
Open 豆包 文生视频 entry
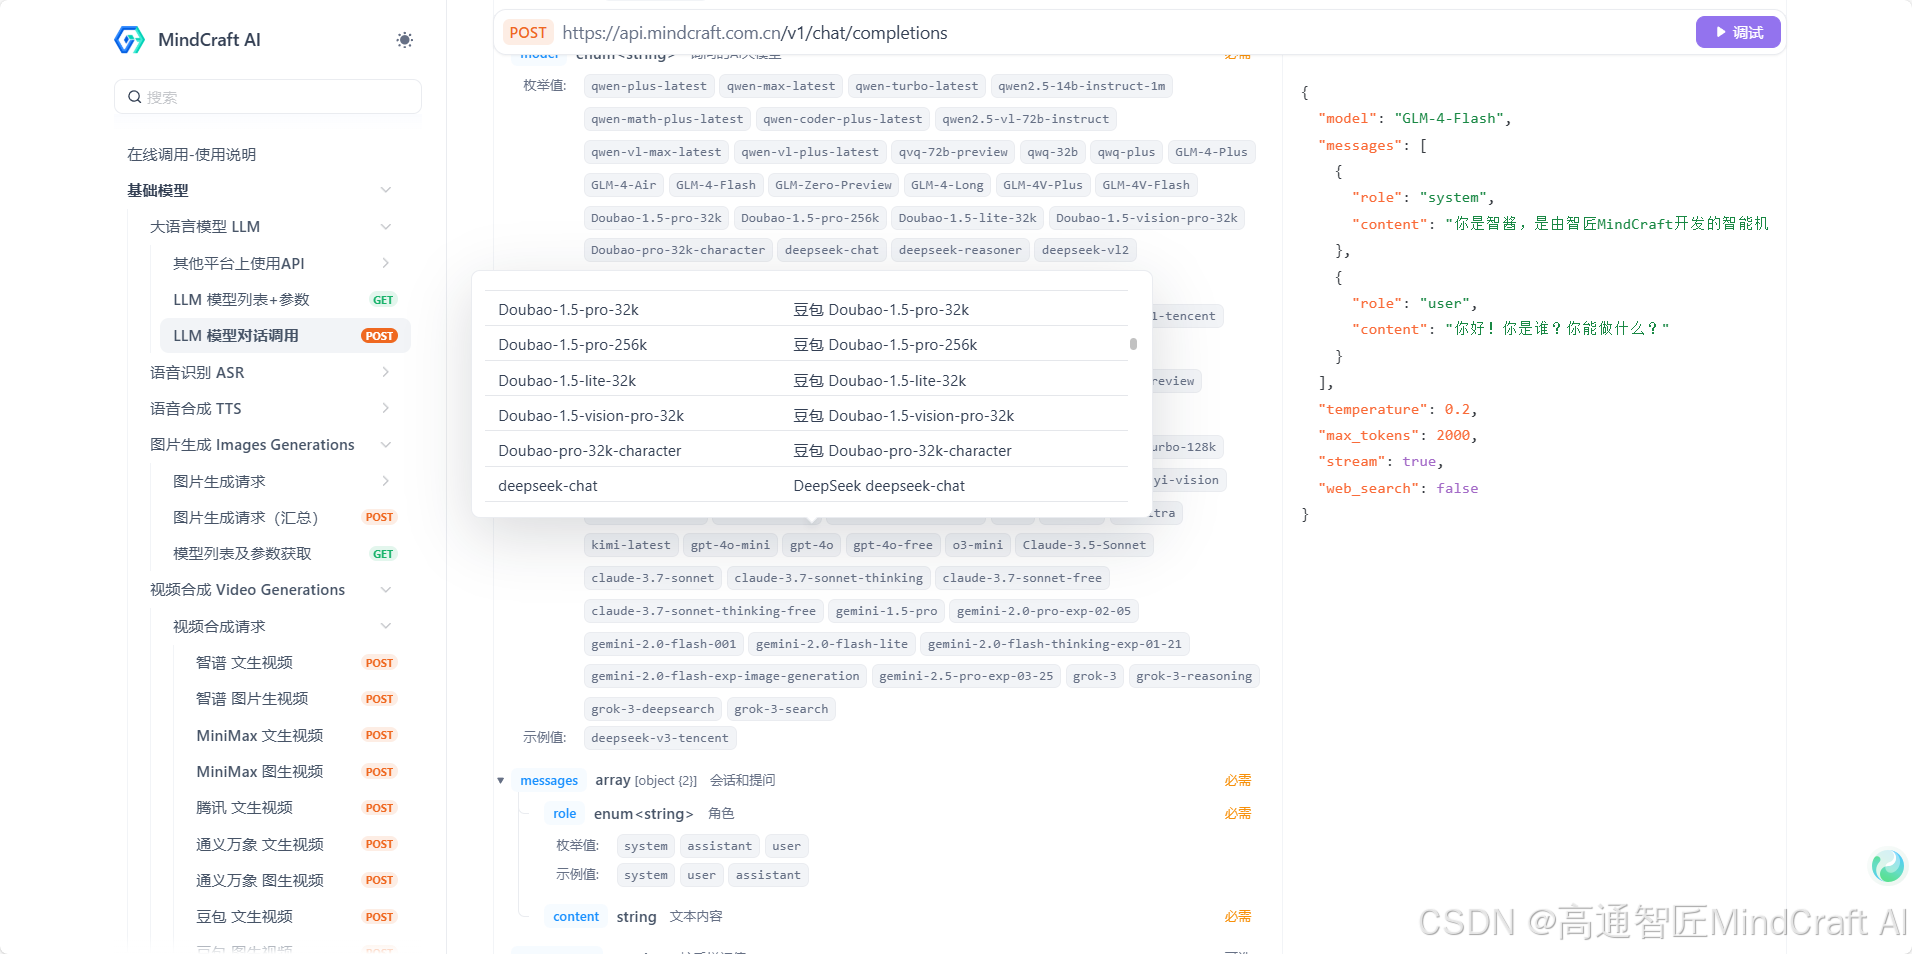point(297,917)
